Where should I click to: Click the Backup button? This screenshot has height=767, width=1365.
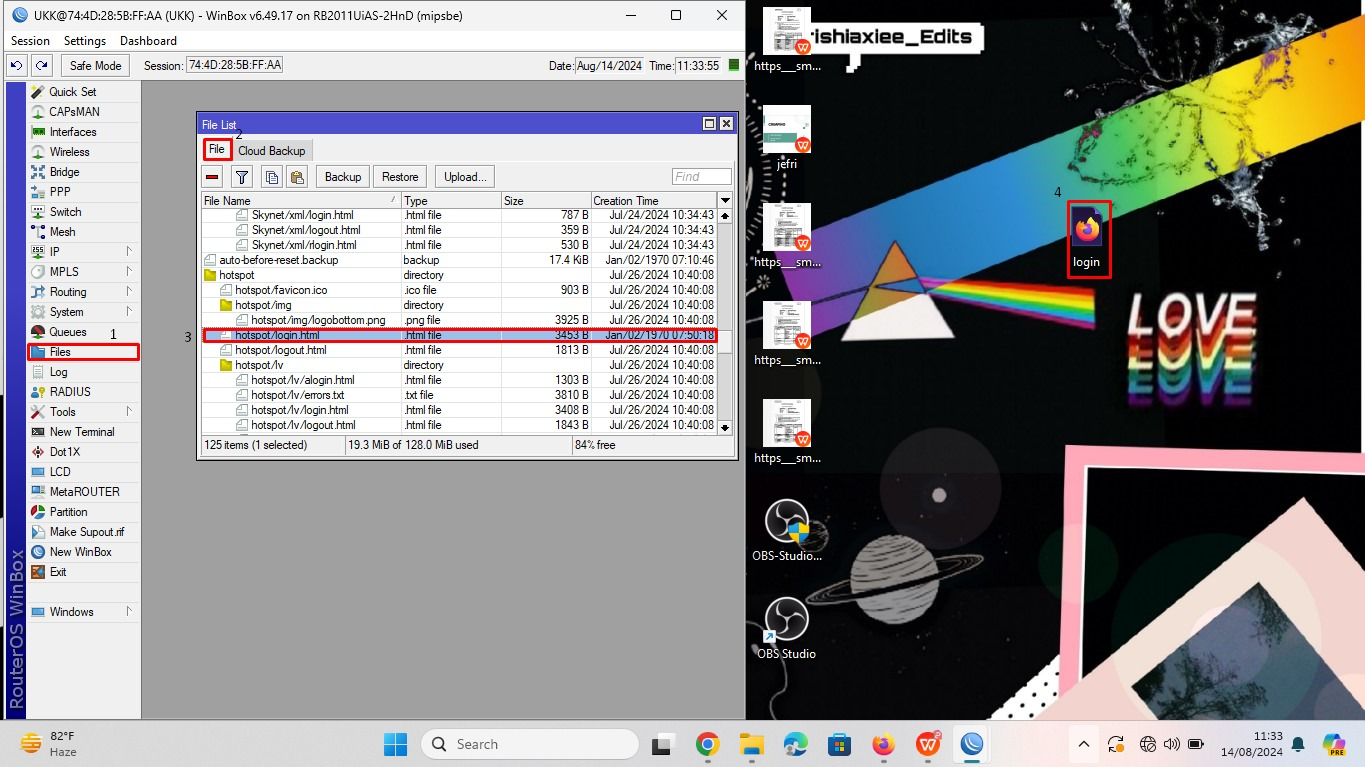point(343,177)
